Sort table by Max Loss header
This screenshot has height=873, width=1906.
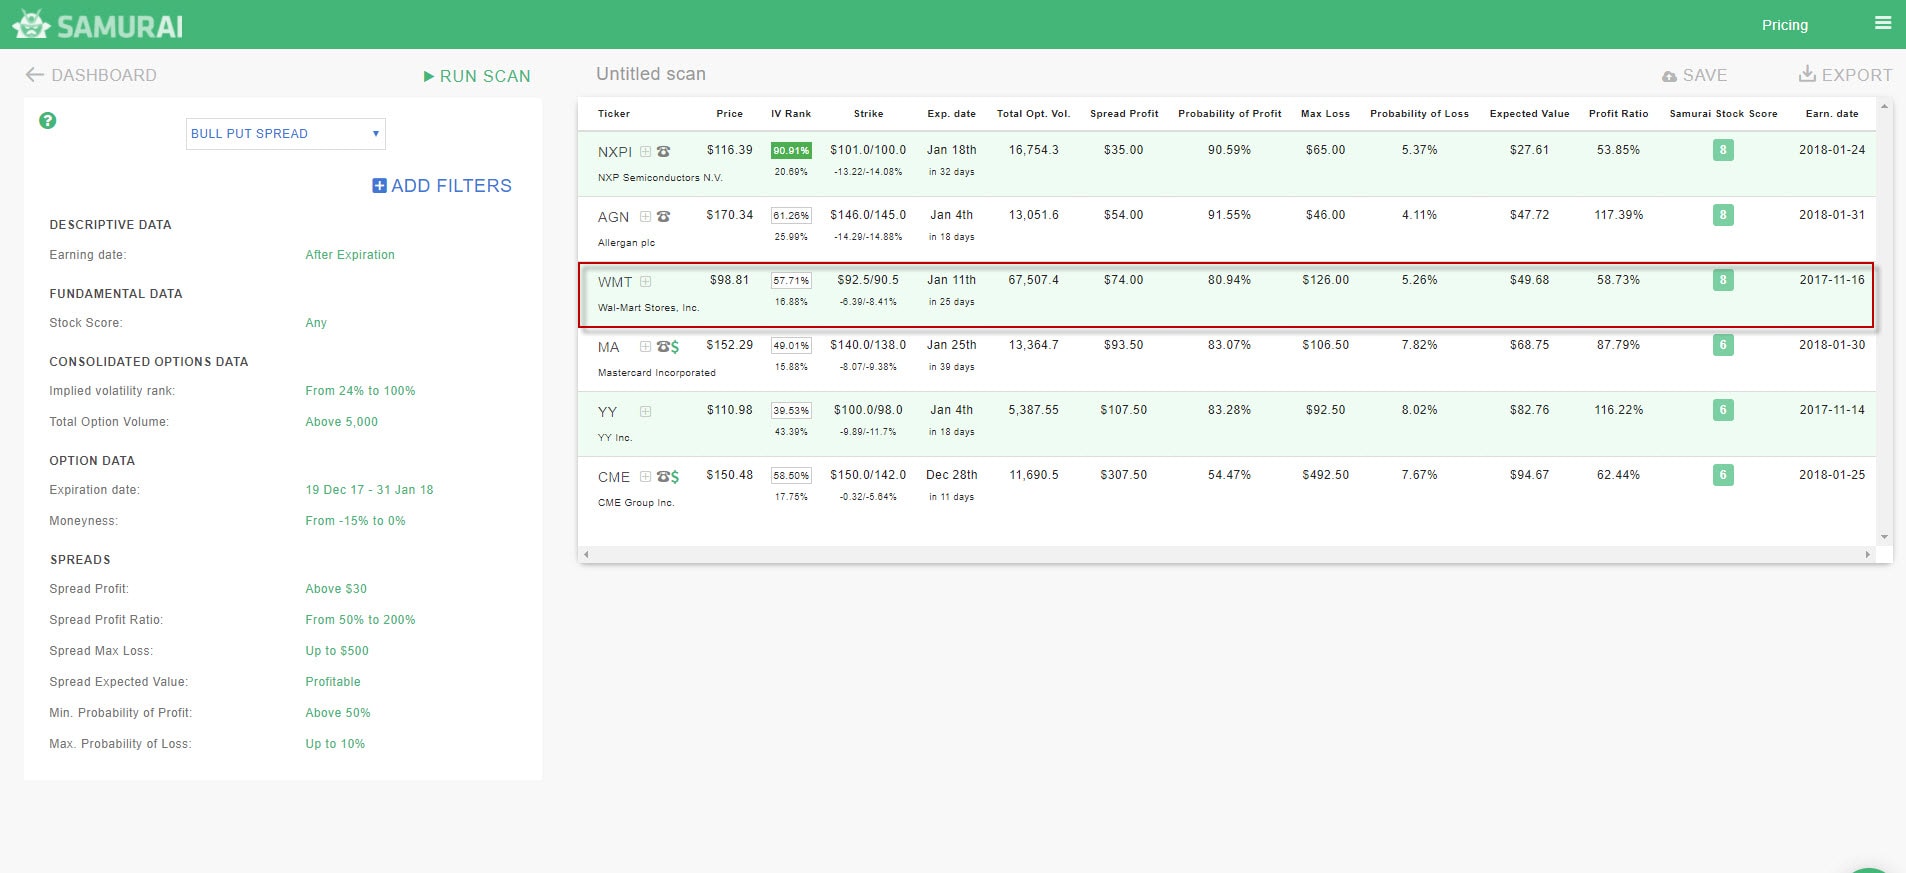(x=1325, y=114)
